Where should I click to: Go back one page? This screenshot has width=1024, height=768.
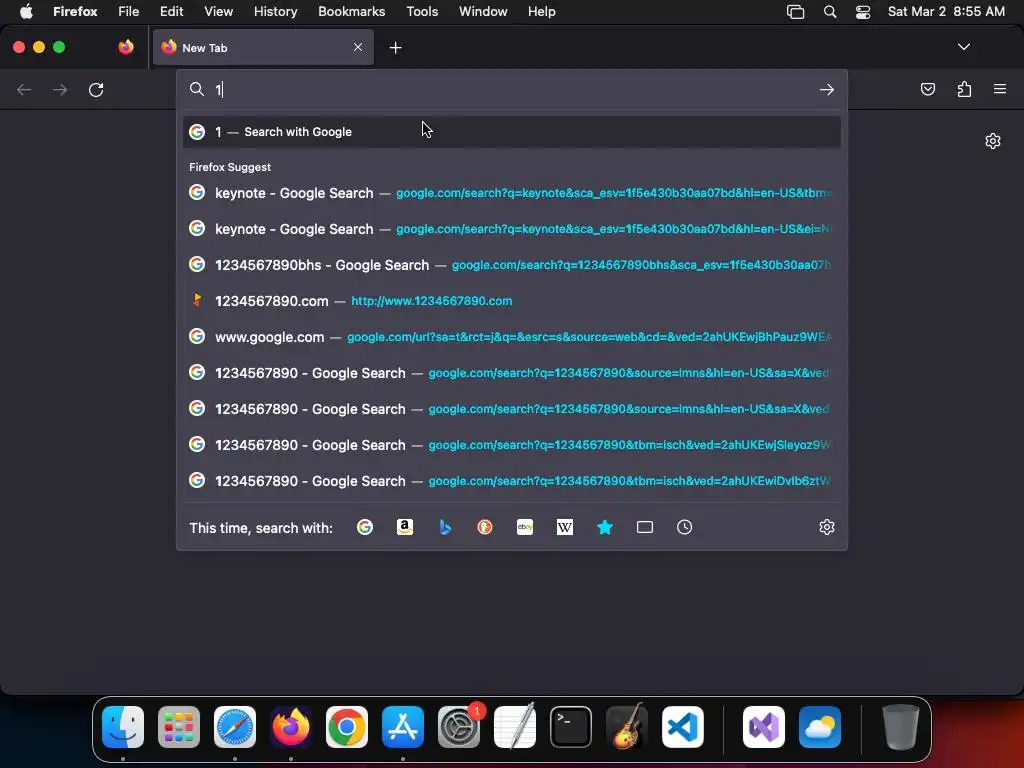pyautogui.click(x=24, y=89)
